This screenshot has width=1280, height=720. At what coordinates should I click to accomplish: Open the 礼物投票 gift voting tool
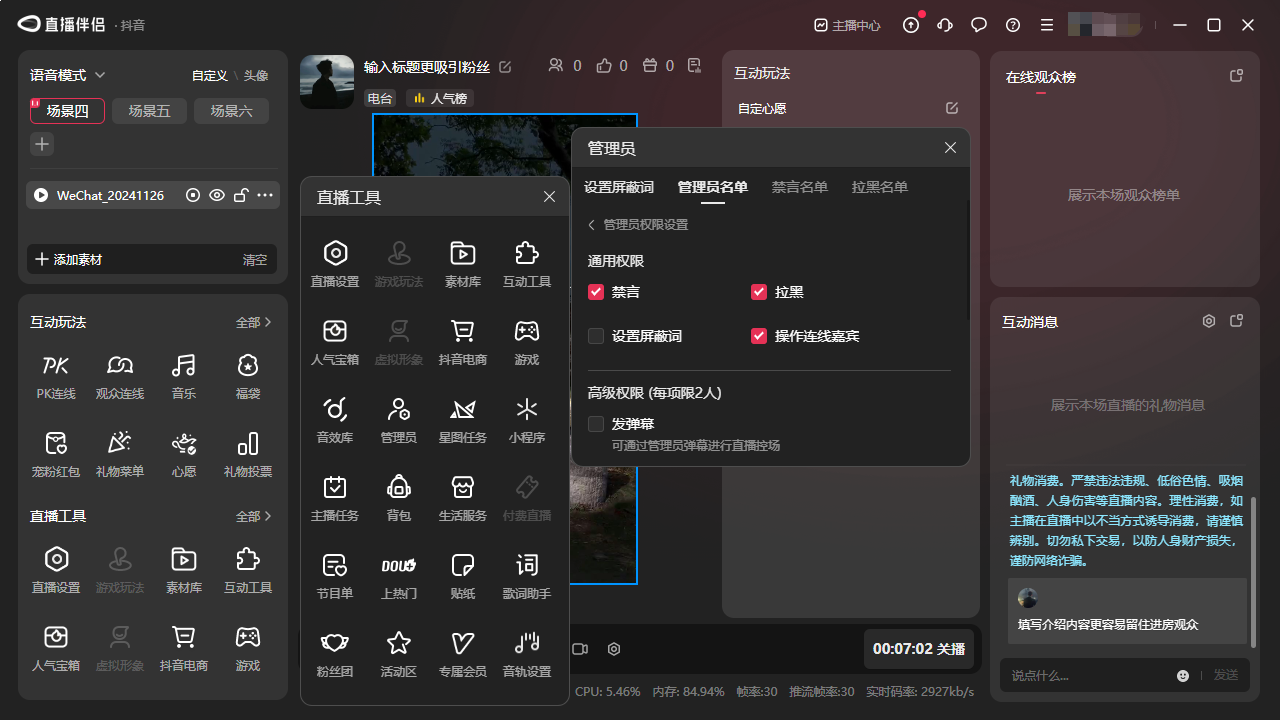248,454
